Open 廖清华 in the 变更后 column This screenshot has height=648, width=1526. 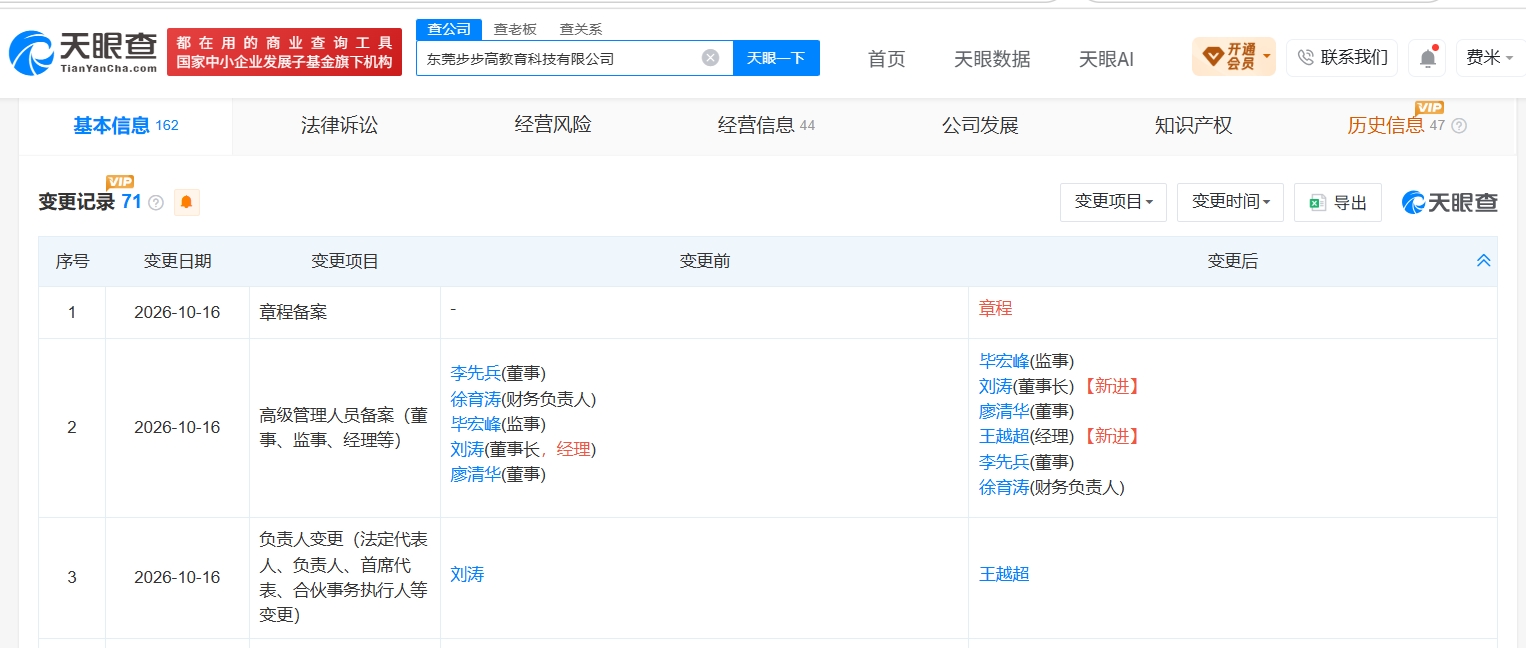click(1004, 411)
